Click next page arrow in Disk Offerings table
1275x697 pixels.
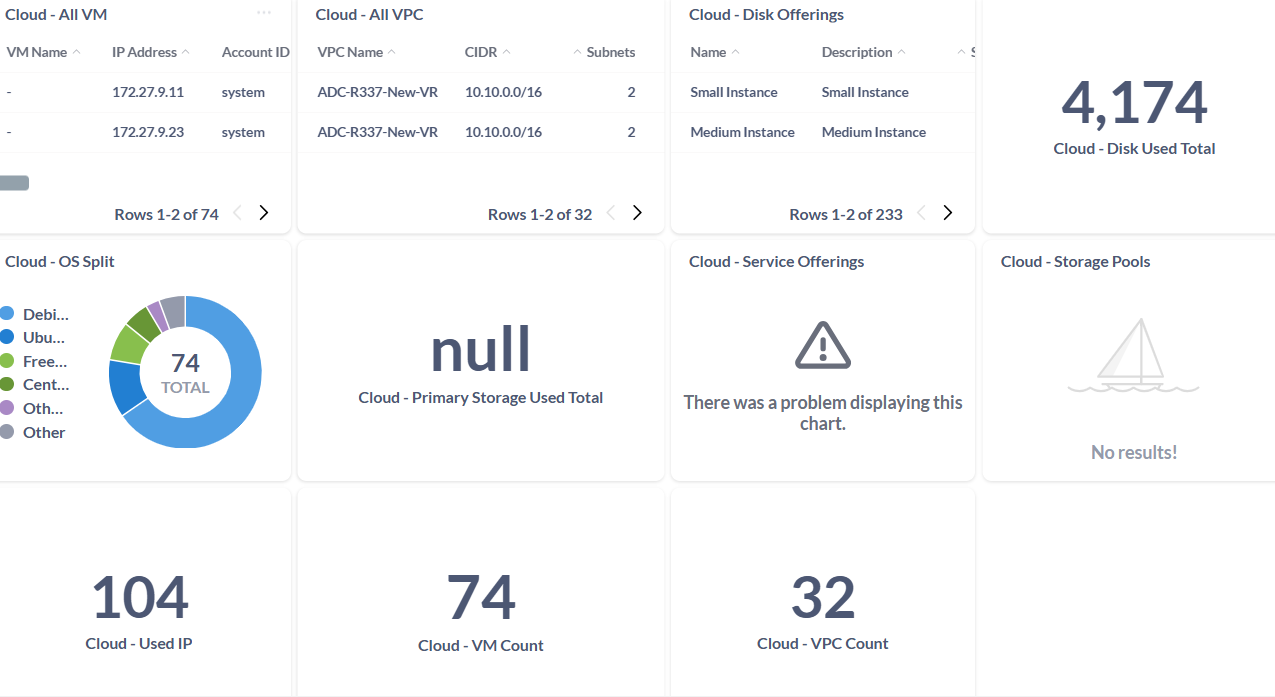pyautogui.click(x=948, y=213)
